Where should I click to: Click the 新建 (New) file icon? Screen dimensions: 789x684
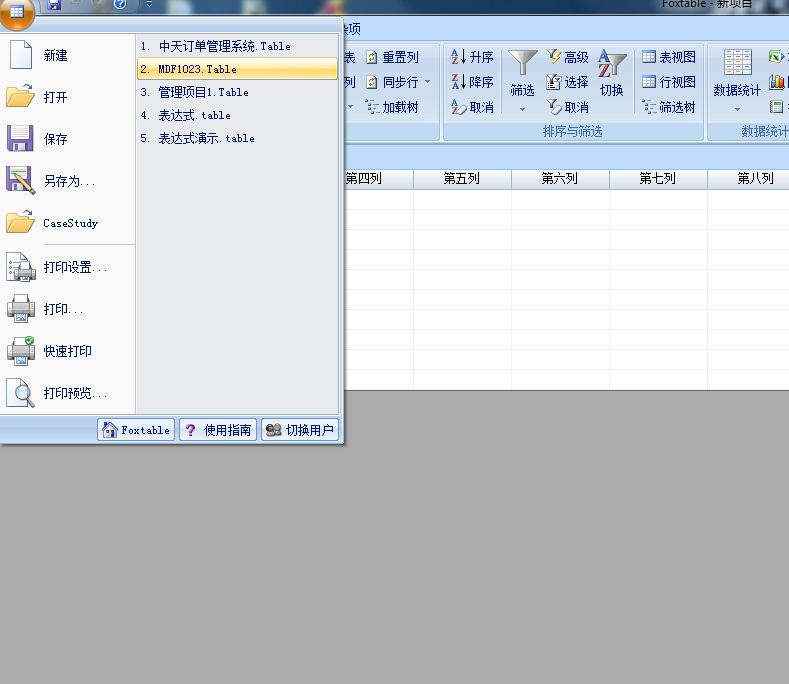(x=21, y=56)
